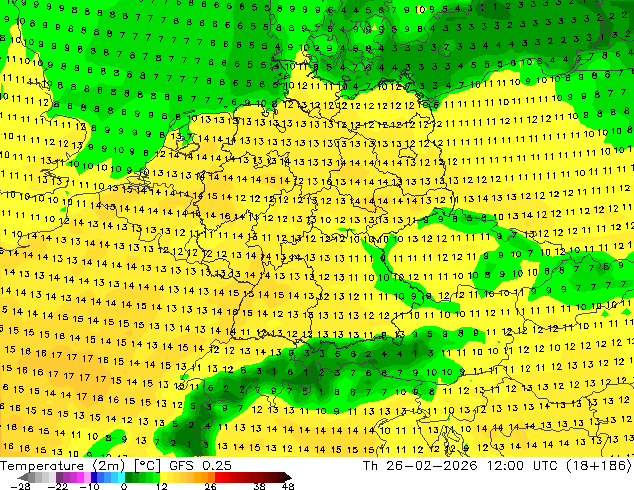Click the "-10" legend value

coord(89,486)
